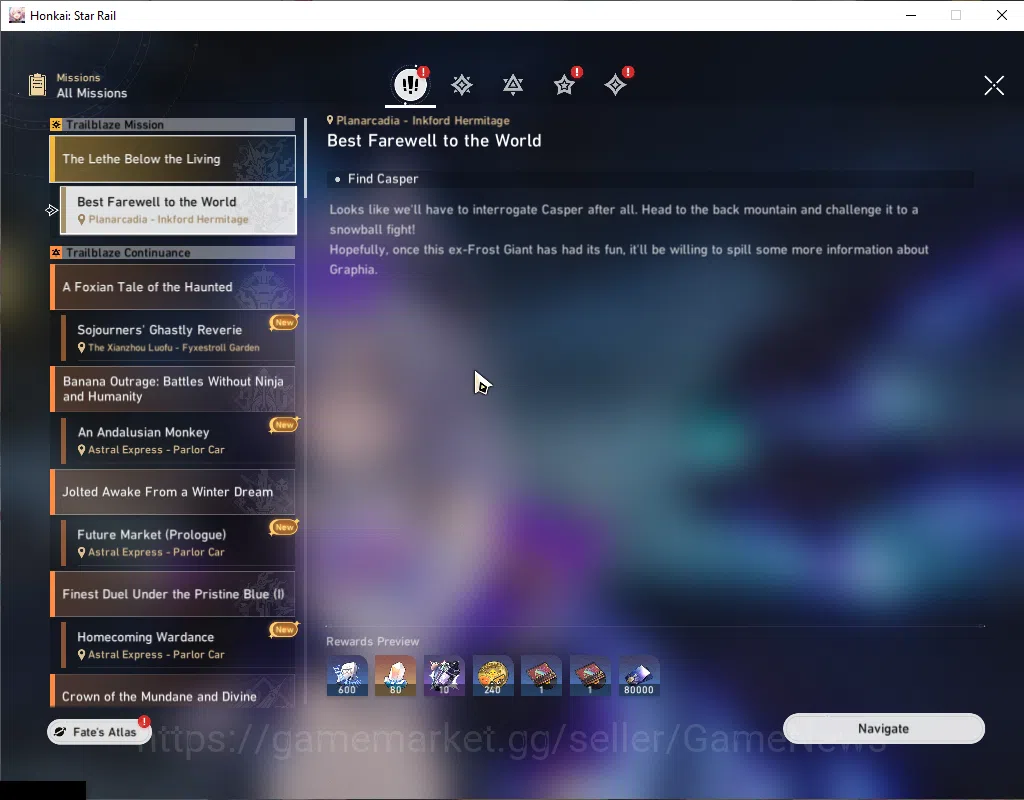Close the Missions panel with the X icon
Screen dimensions: 1024x800
(x=994, y=85)
